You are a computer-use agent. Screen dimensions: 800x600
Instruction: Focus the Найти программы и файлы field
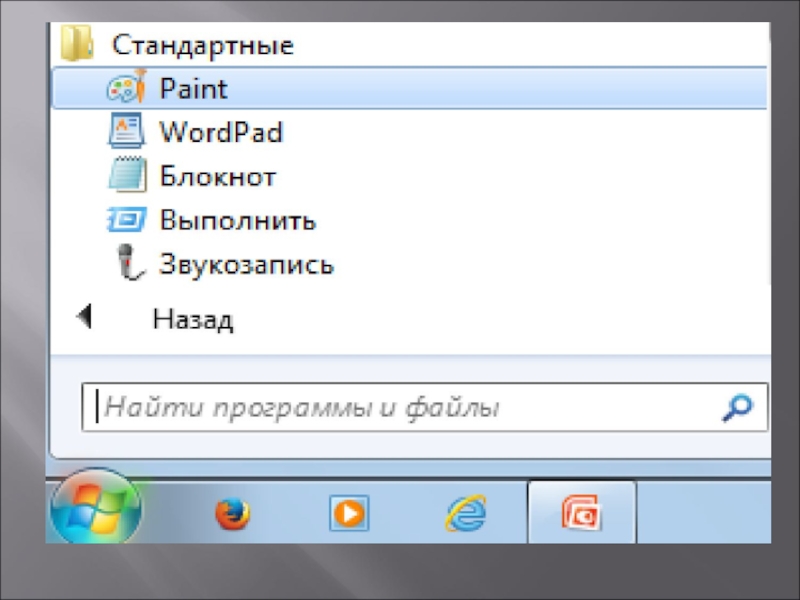[x=424, y=407]
